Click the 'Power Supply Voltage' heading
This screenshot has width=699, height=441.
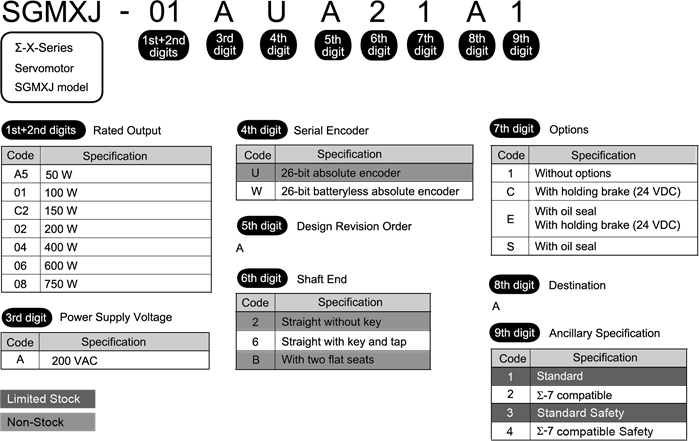(x=116, y=317)
